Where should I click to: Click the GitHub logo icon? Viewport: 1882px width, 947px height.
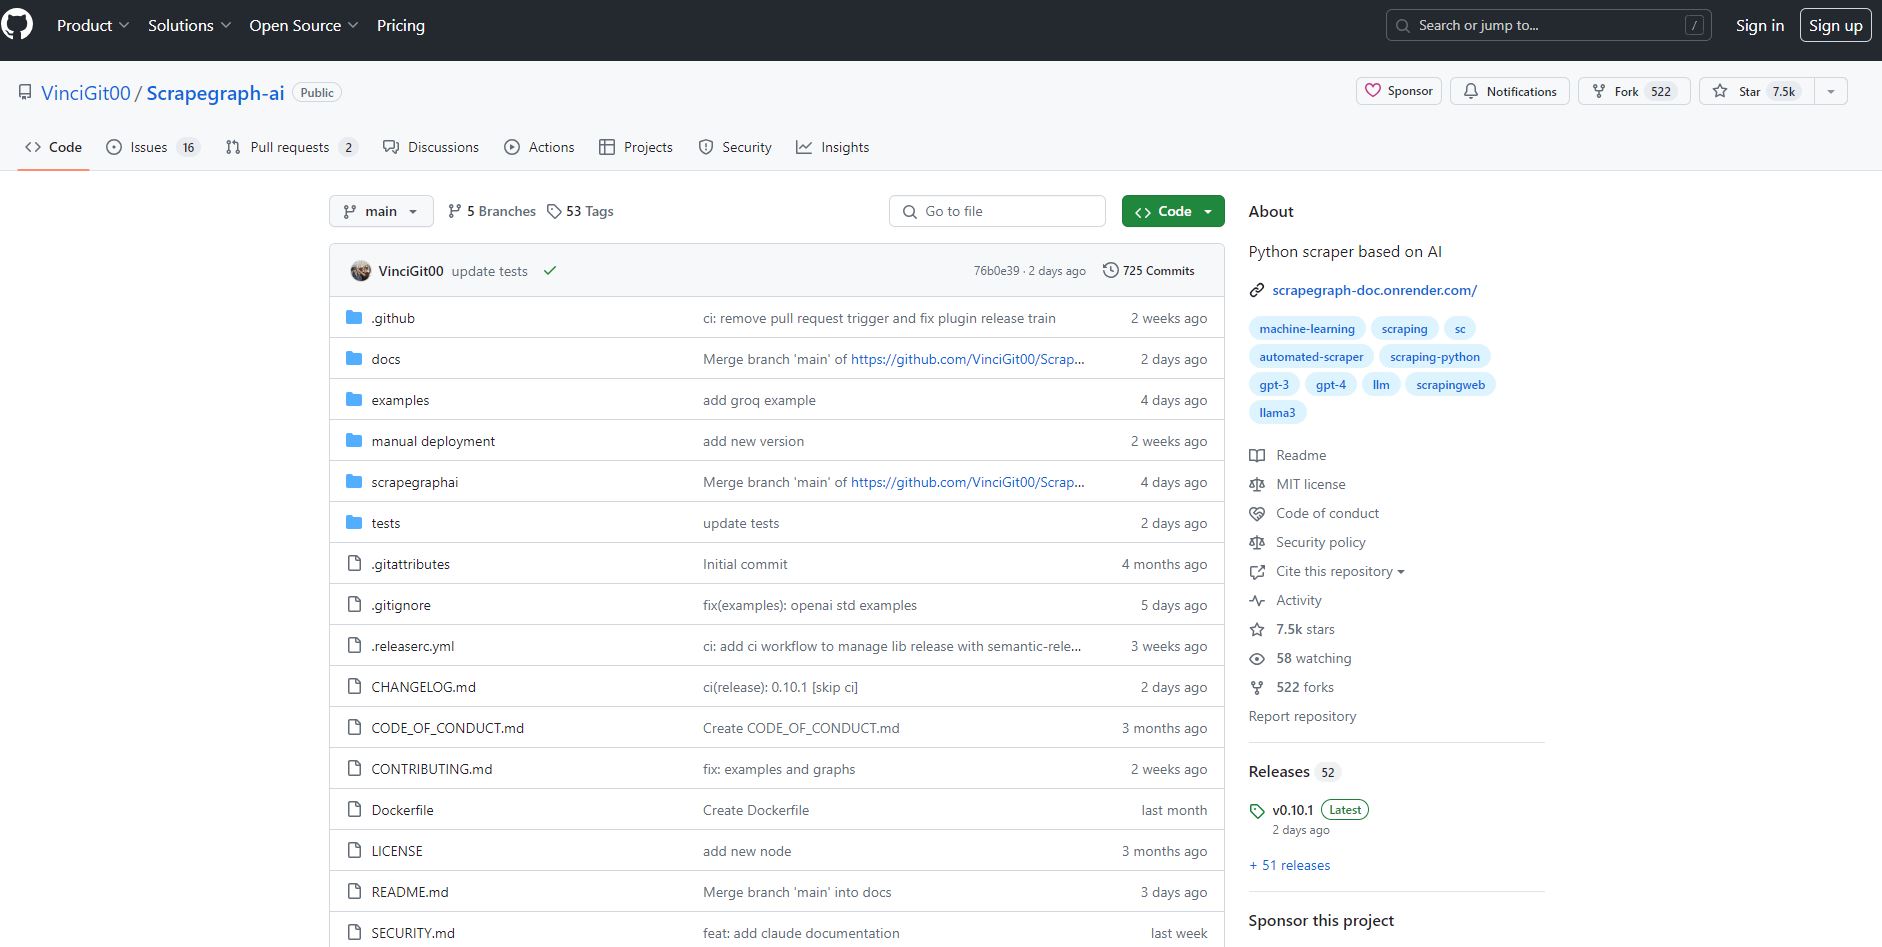17,25
